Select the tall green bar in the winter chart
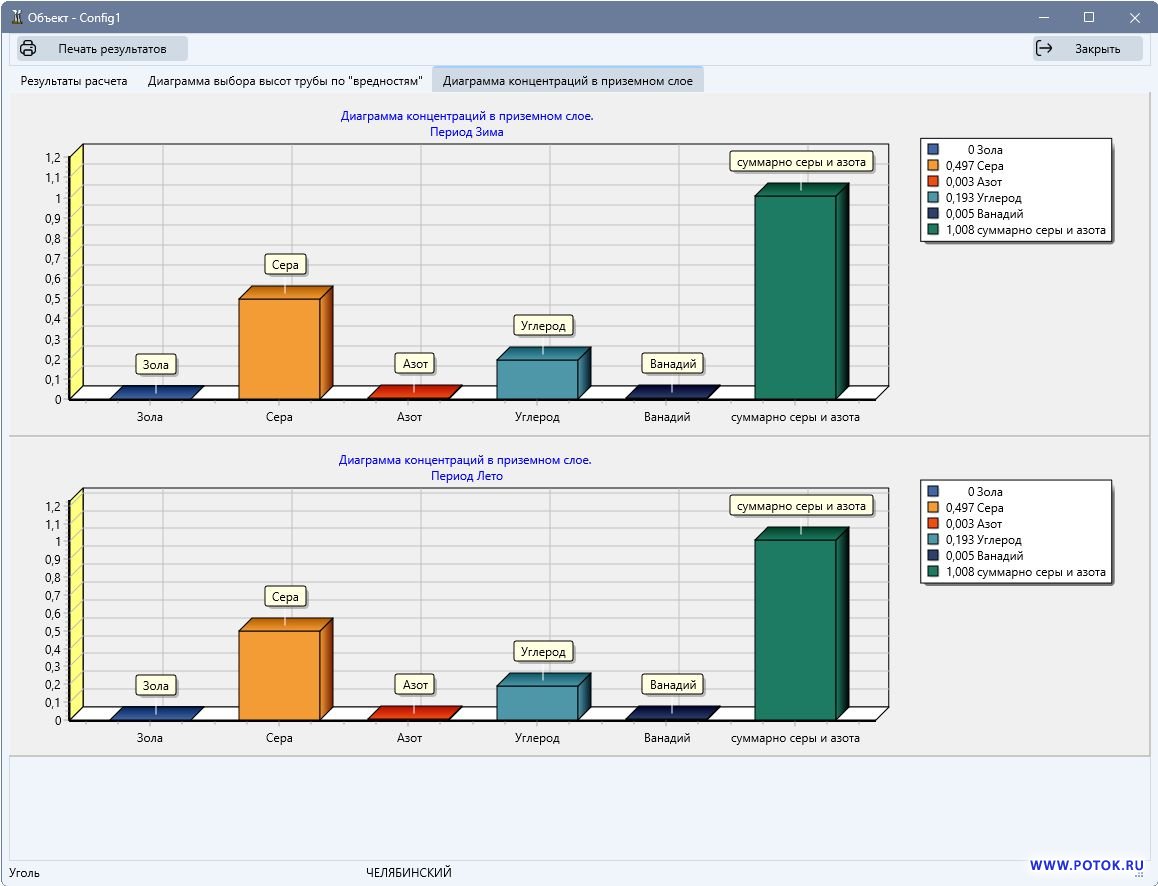This screenshot has height=886, width=1158. pos(795,298)
